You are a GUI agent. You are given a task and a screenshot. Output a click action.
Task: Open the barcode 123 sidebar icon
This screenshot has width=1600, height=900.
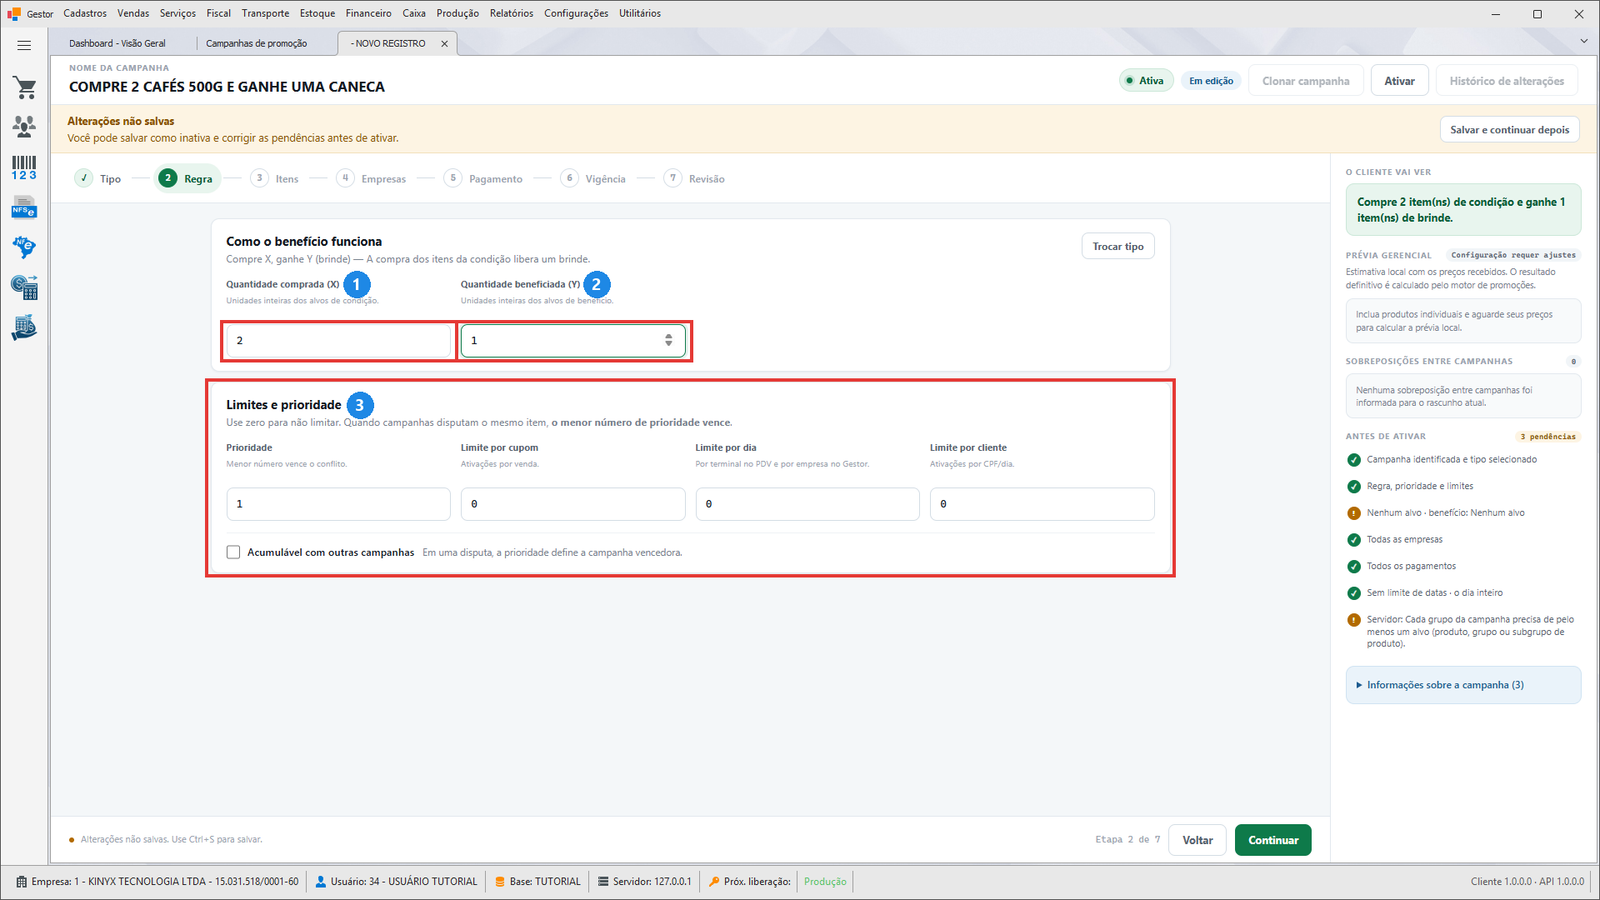(24, 168)
